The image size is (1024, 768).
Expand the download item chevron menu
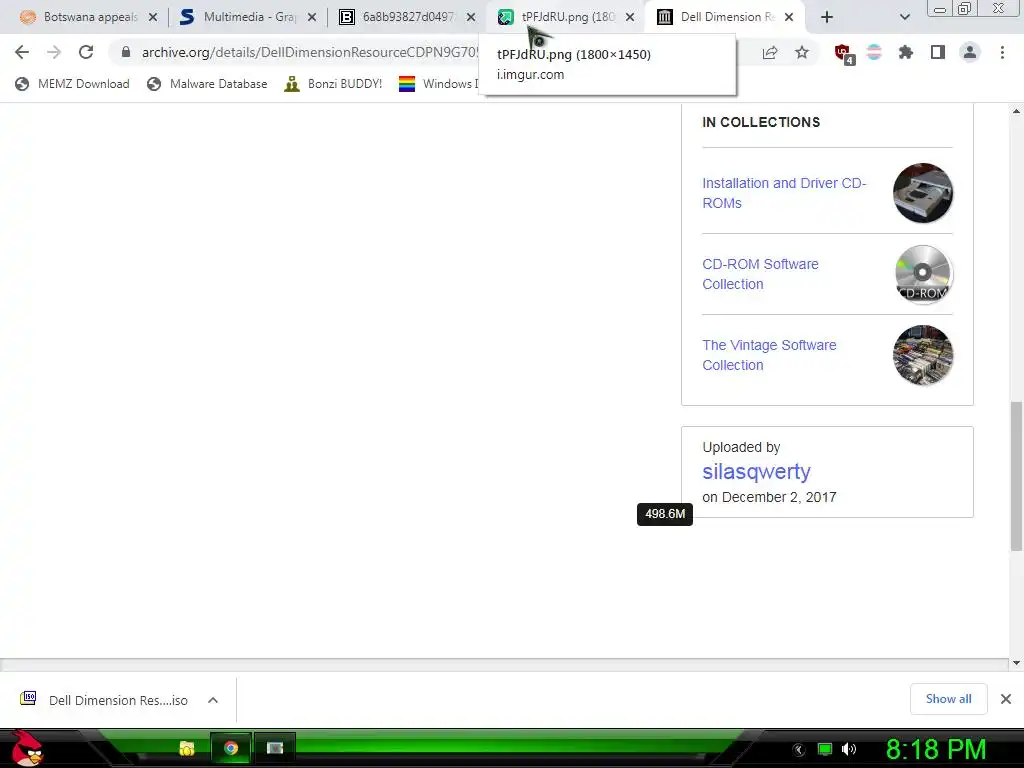pos(213,700)
